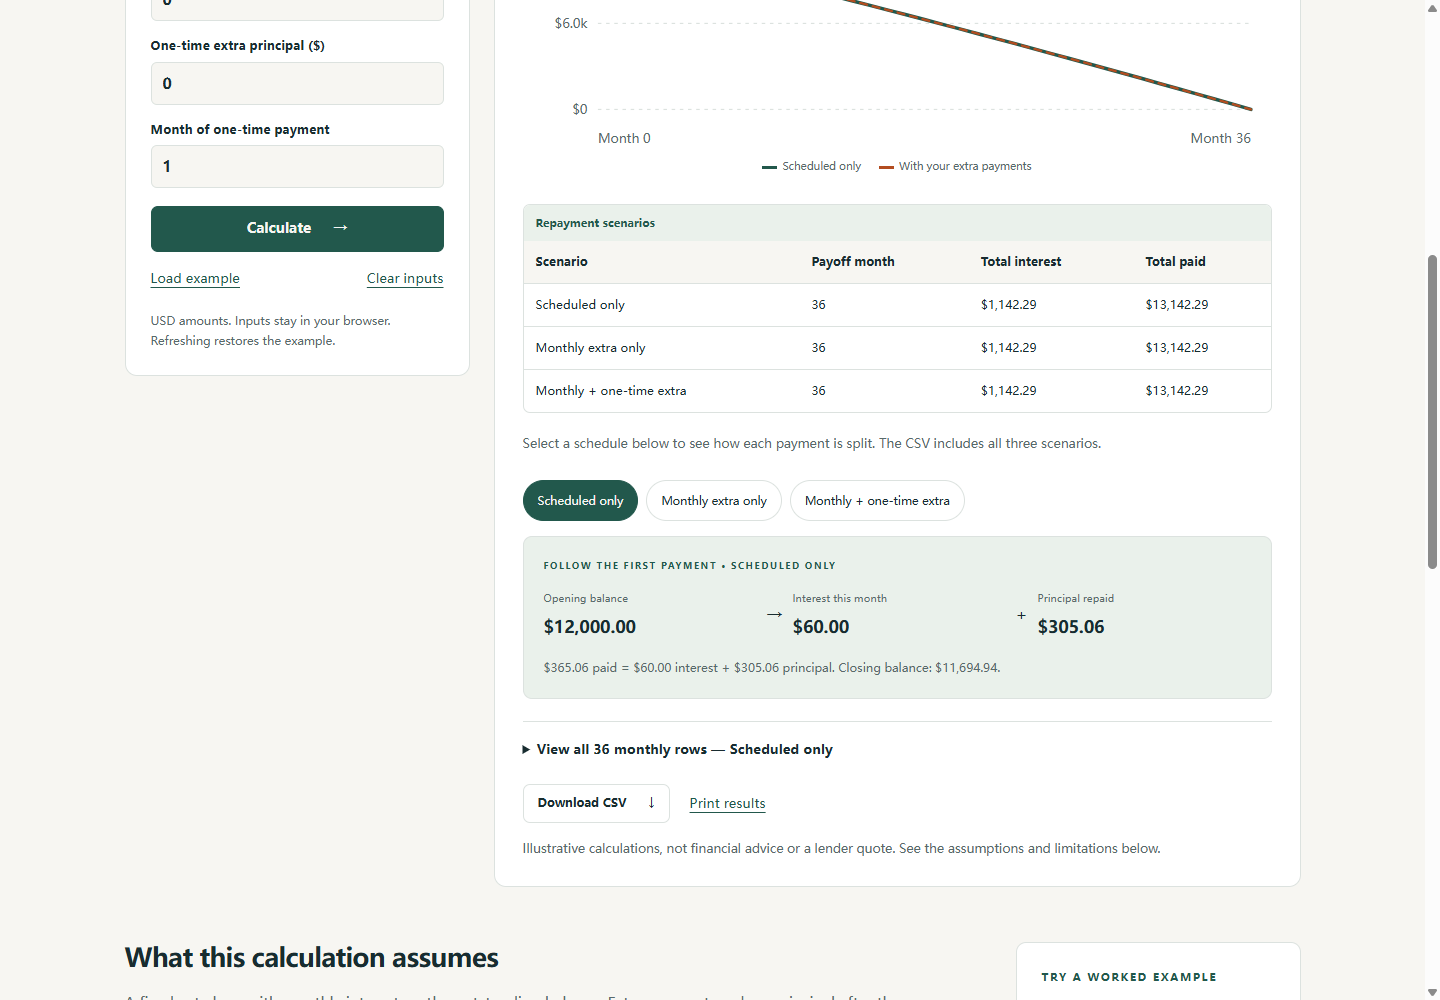
Task: Click the page vertical scrollbar thumb
Action: pos(1432,412)
